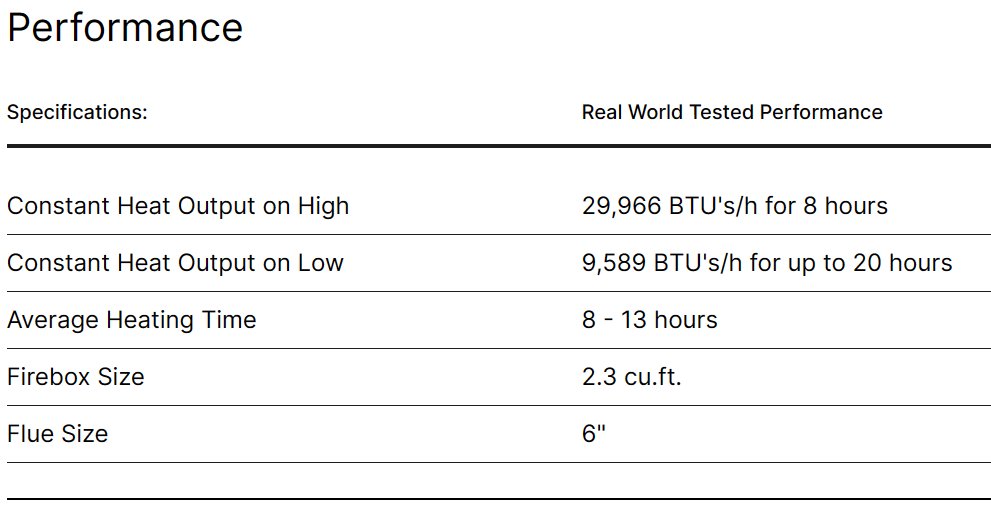Click the Performance heading
This screenshot has width=991, height=508.
(125, 28)
